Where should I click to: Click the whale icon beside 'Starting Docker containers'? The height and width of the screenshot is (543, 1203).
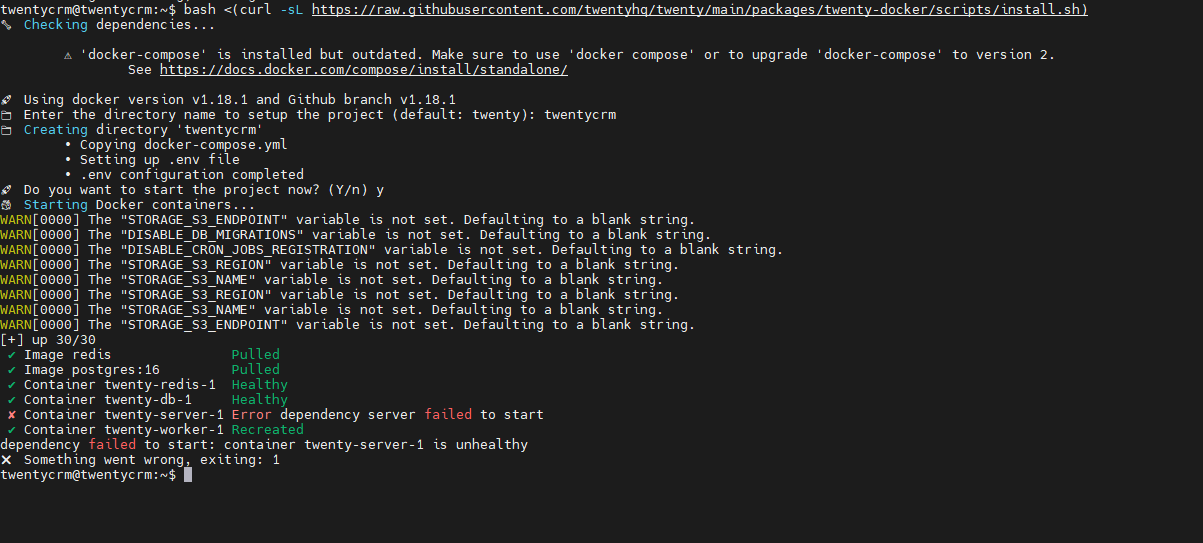click(x=6, y=204)
